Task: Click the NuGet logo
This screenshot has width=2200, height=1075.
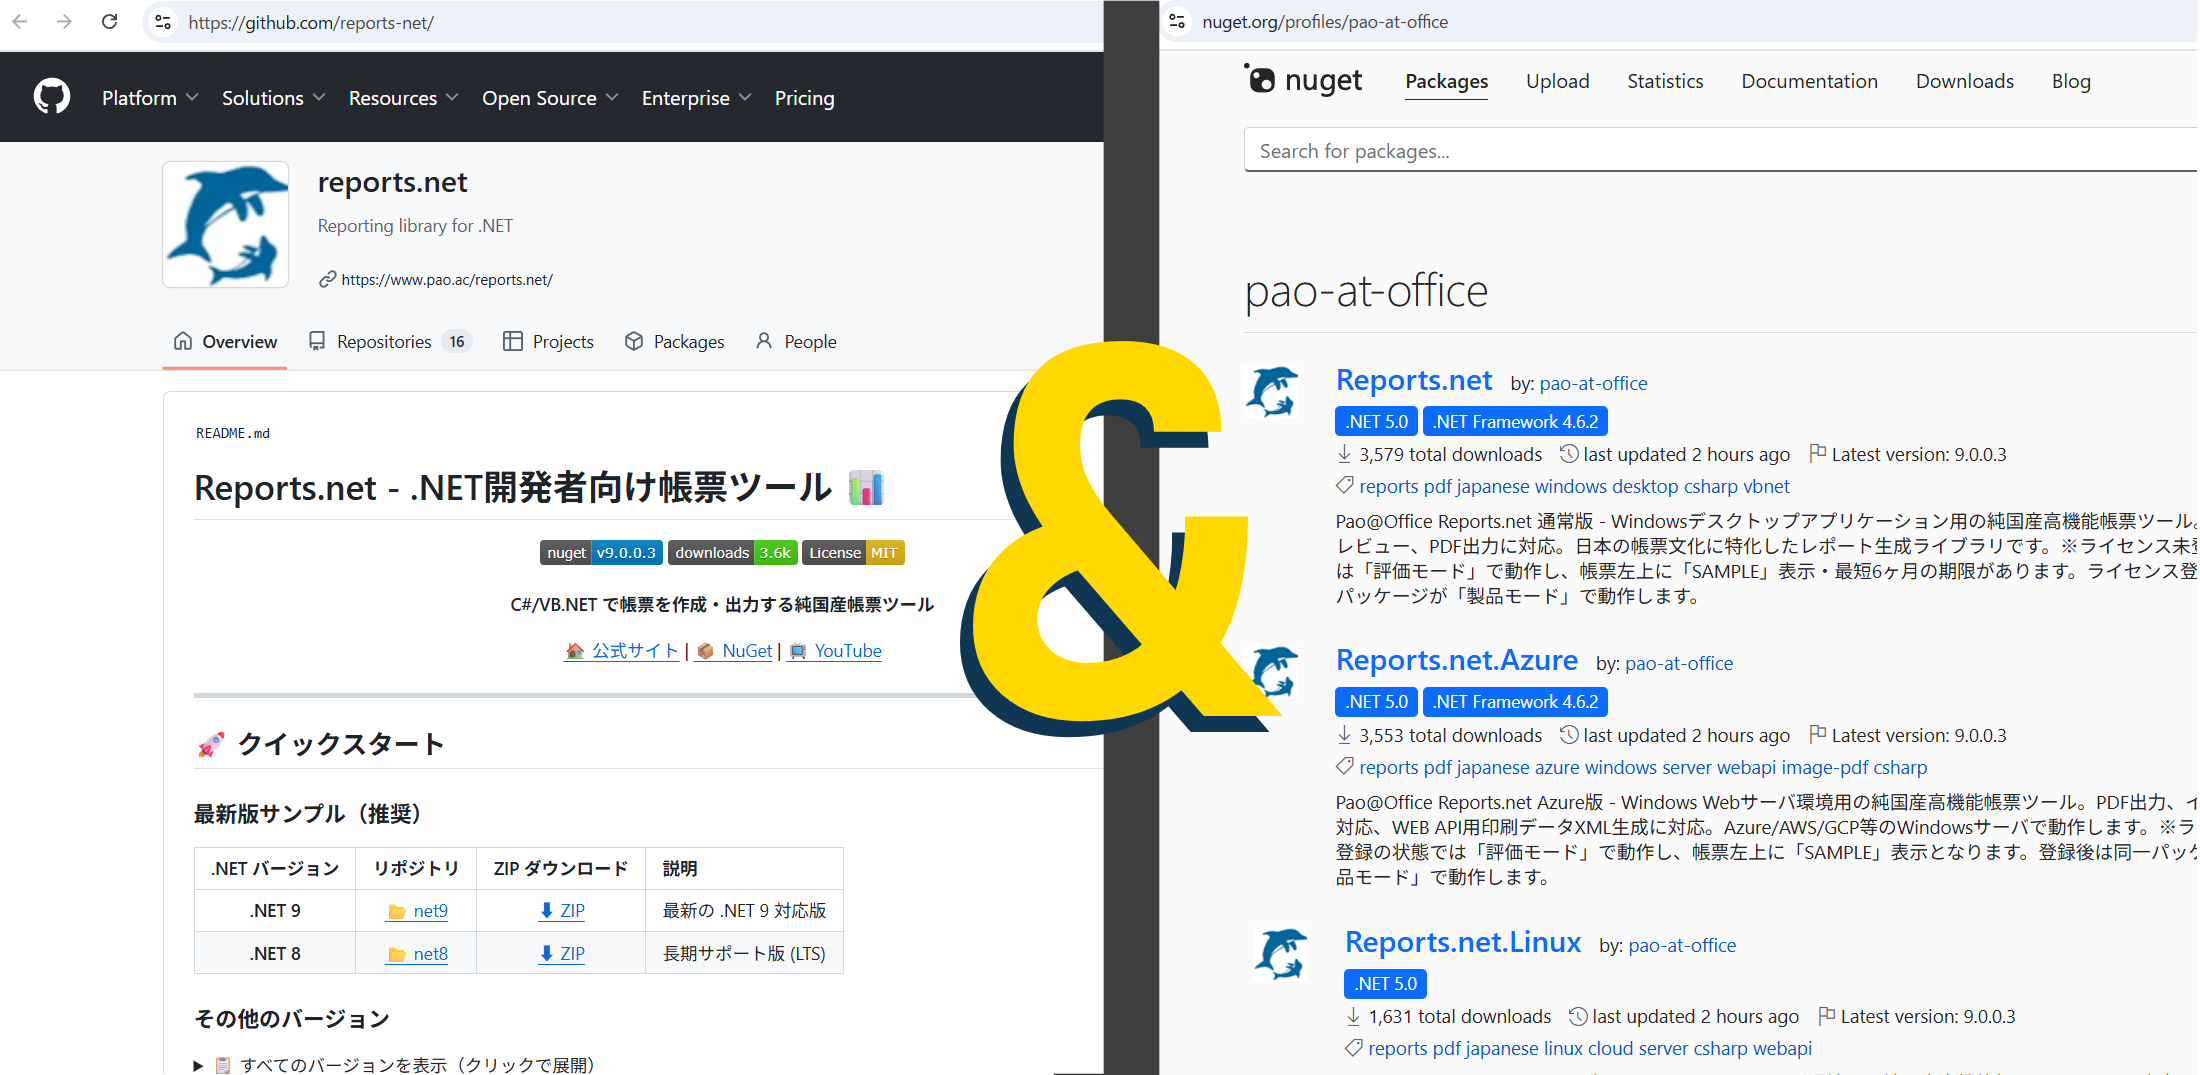Action: 1303,80
